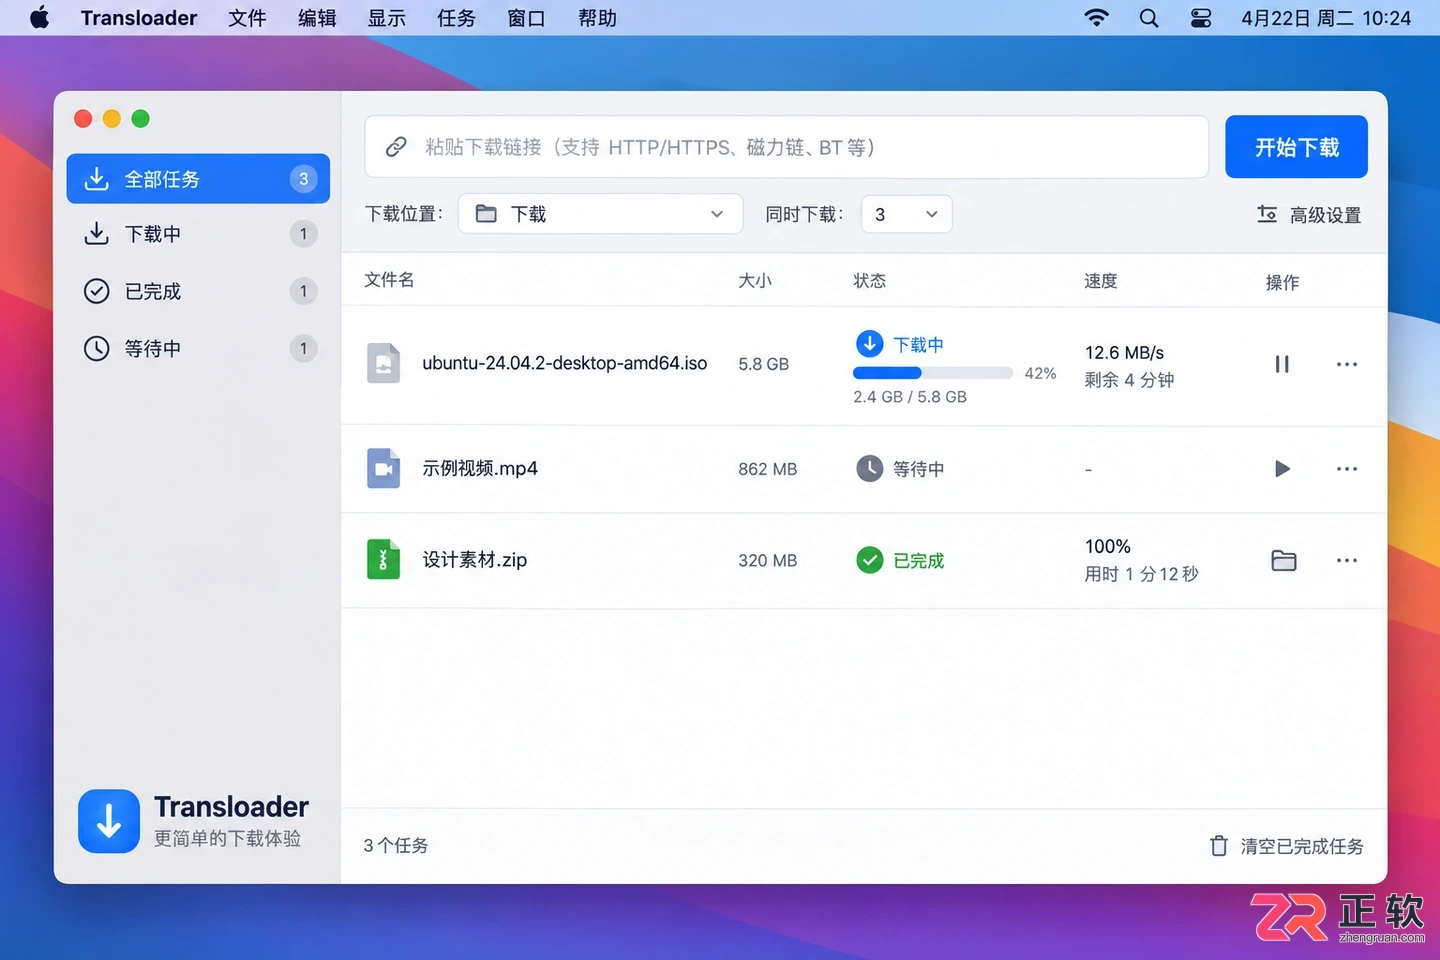
Task: Select 全部任务 in sidebar
Action: pos(198,179)
